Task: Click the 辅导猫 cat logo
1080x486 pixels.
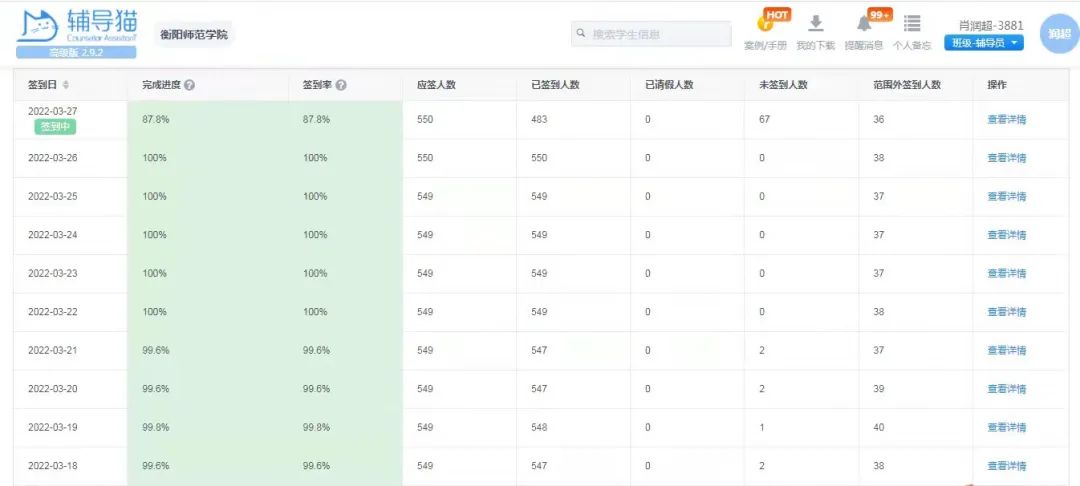Action: (x=37, y=26)
